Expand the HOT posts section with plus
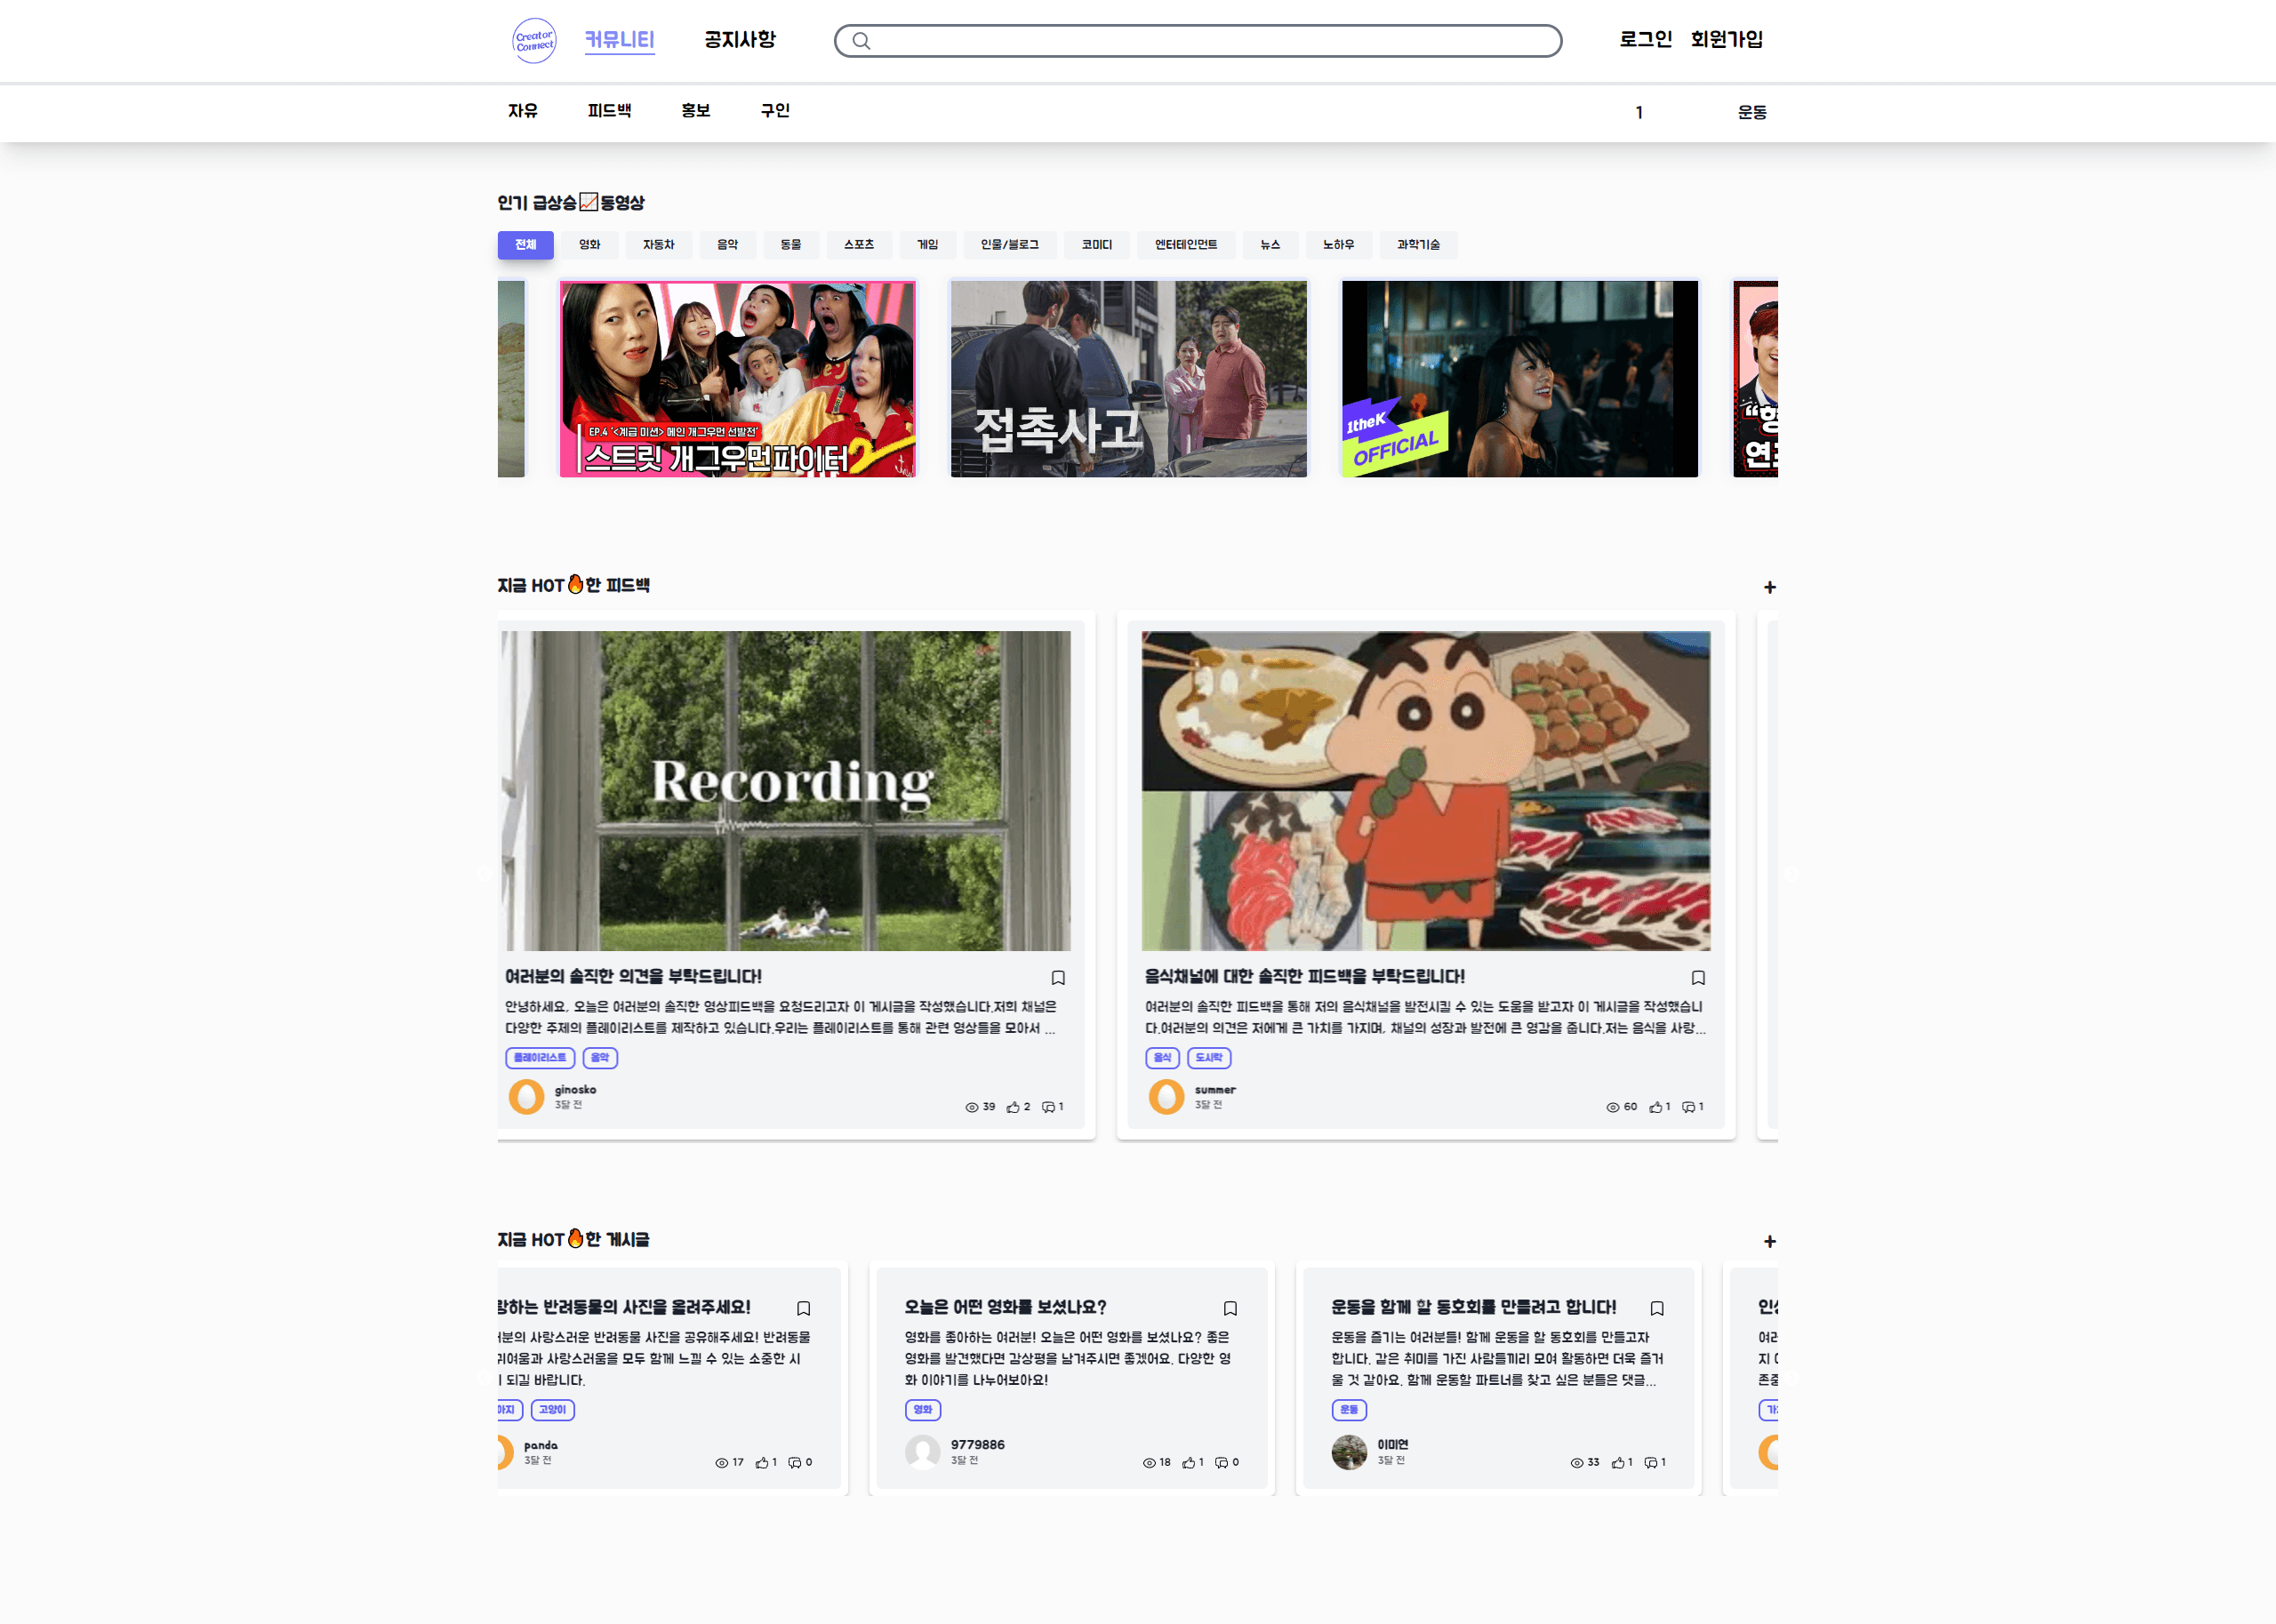The height and width of the screenshot is (1624, 2276). coord(1769,1241)
